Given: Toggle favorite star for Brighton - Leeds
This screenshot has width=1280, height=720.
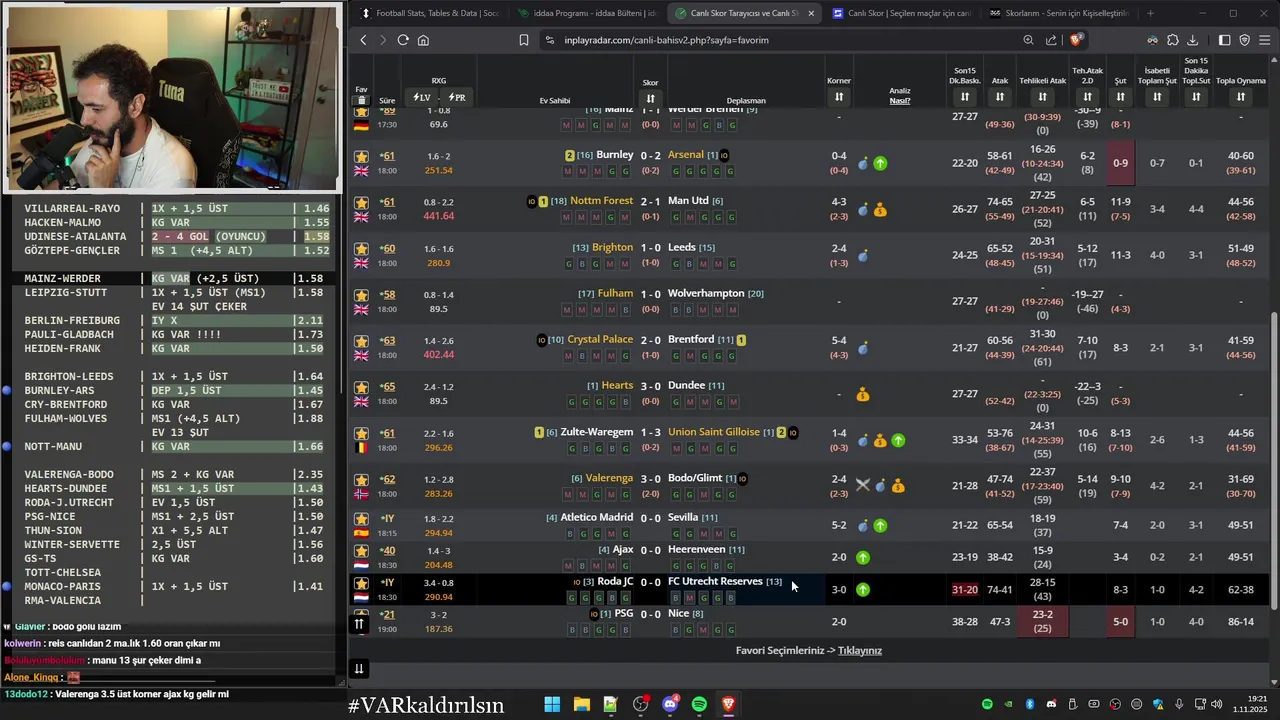Looking at the screenshot, I should (361, 249).
